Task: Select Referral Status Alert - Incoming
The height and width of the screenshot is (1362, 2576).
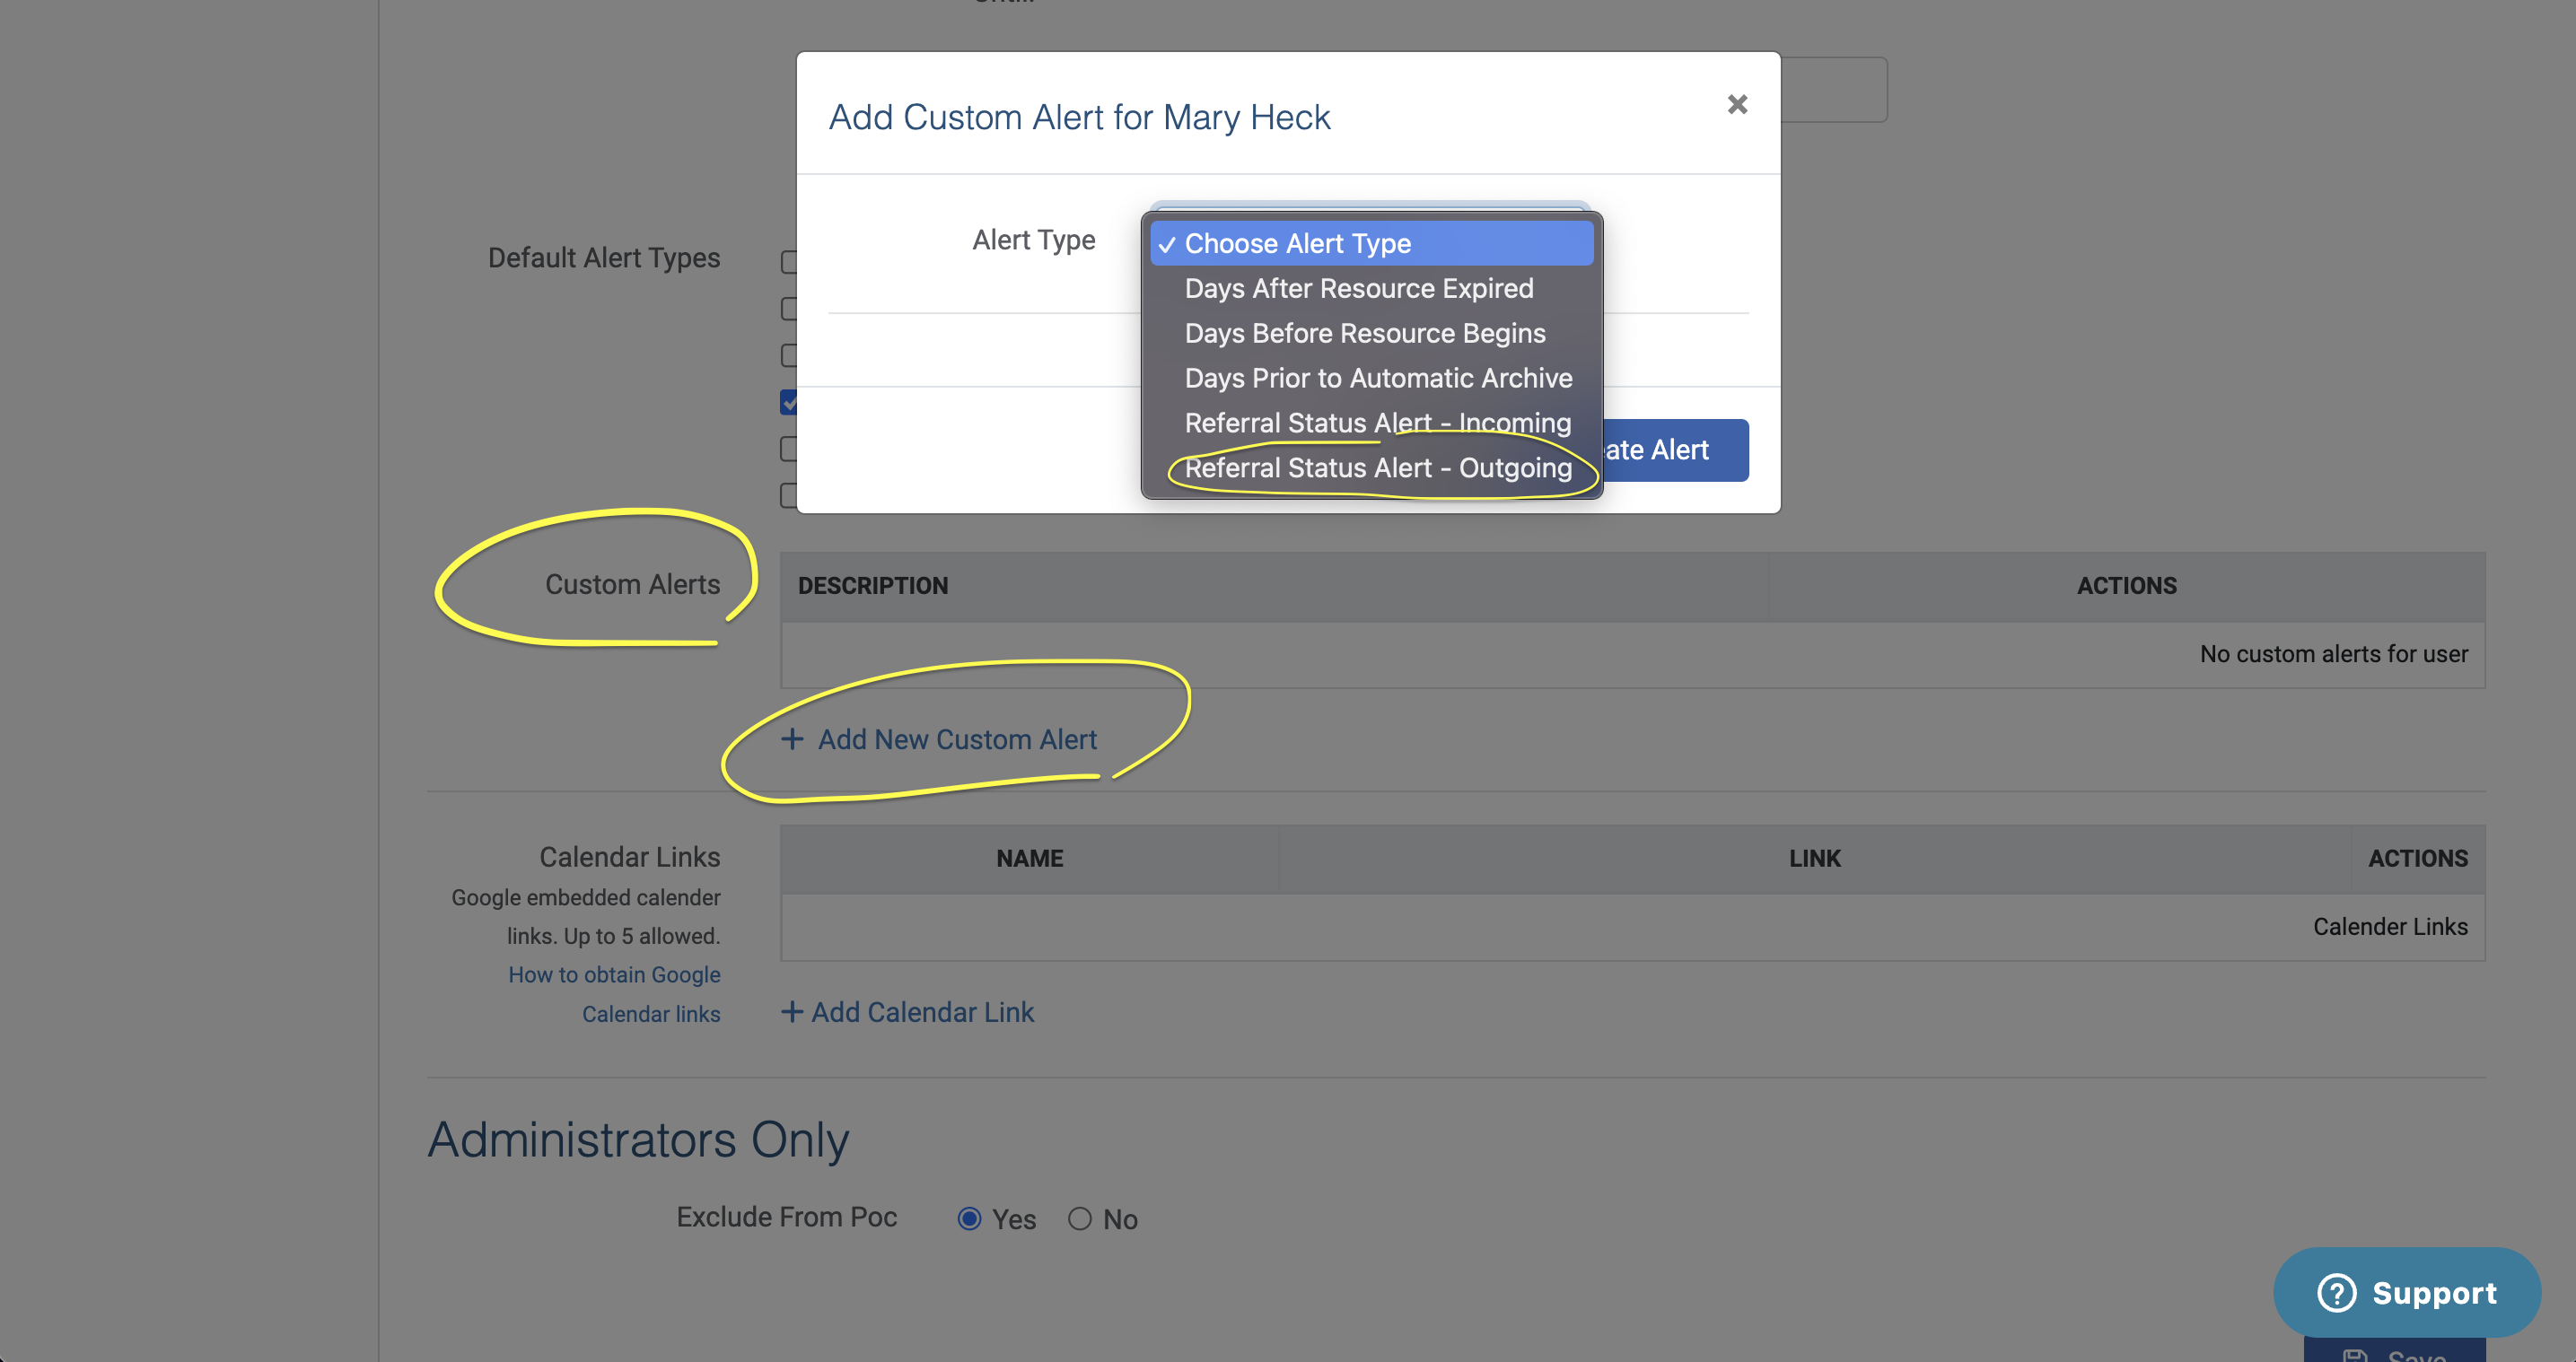Action: (1377, 423)
